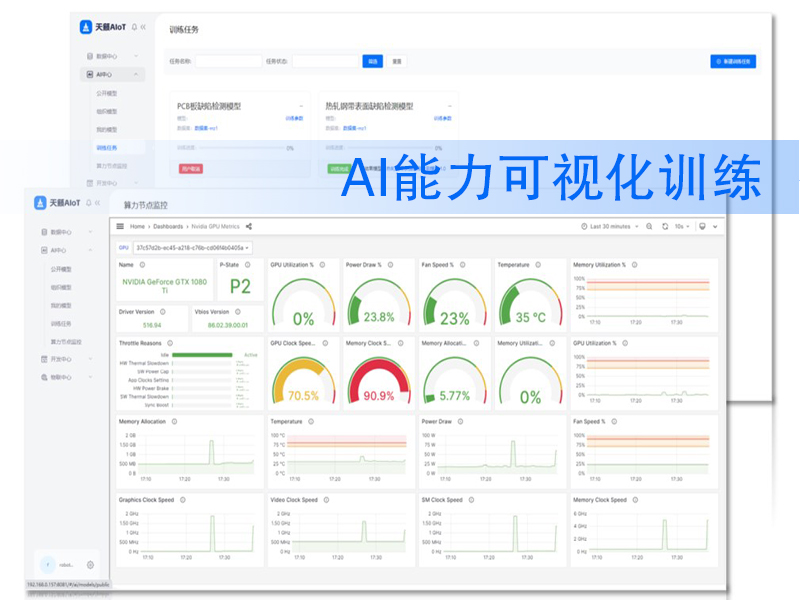Show info for Video Clock Speed panel
Viewport: 800px width, 600px height.
point(327,500)
